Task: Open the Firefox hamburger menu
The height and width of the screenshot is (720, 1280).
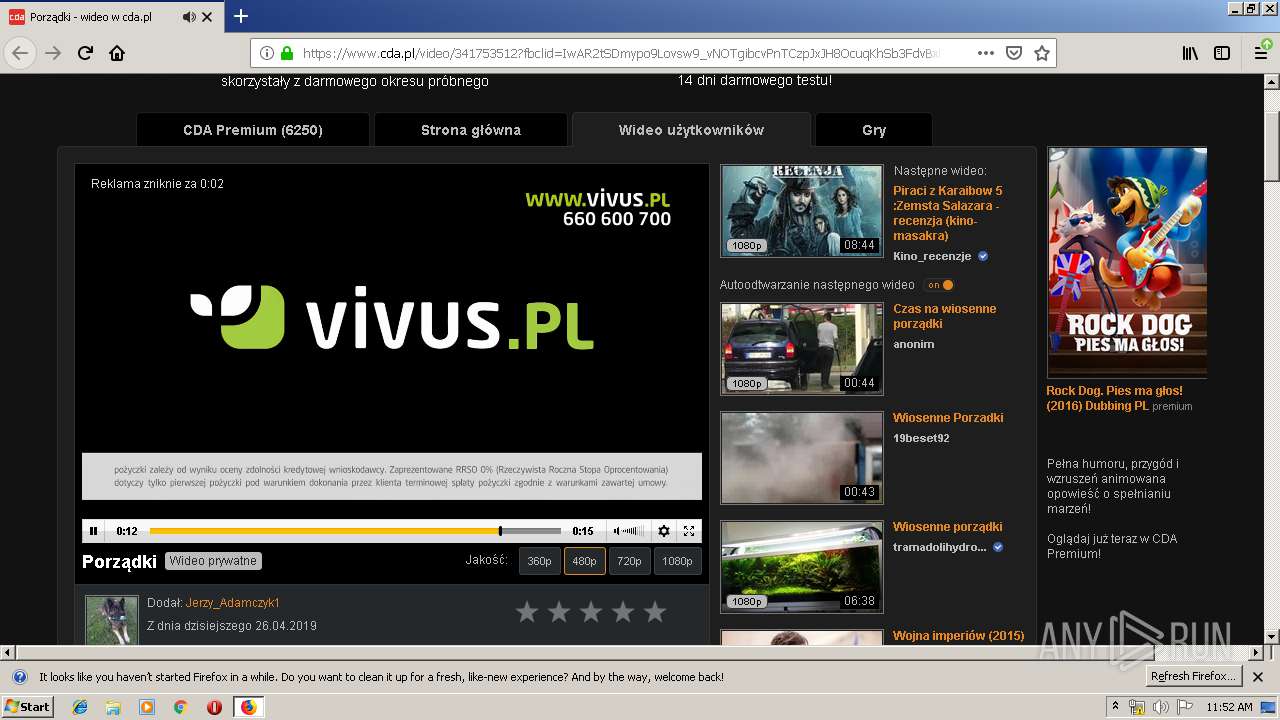Action: (x=1260, y=53)
